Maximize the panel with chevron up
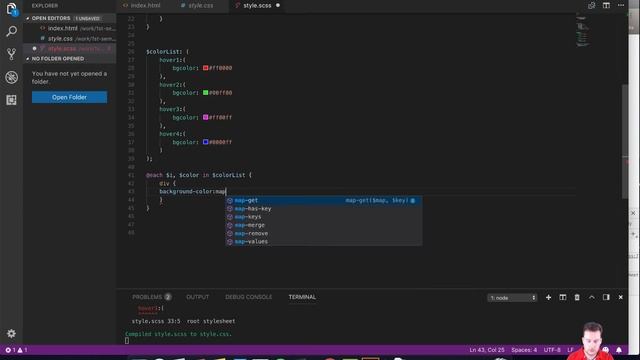This screenshot has width=640, height=360. (x=591, y=298)
